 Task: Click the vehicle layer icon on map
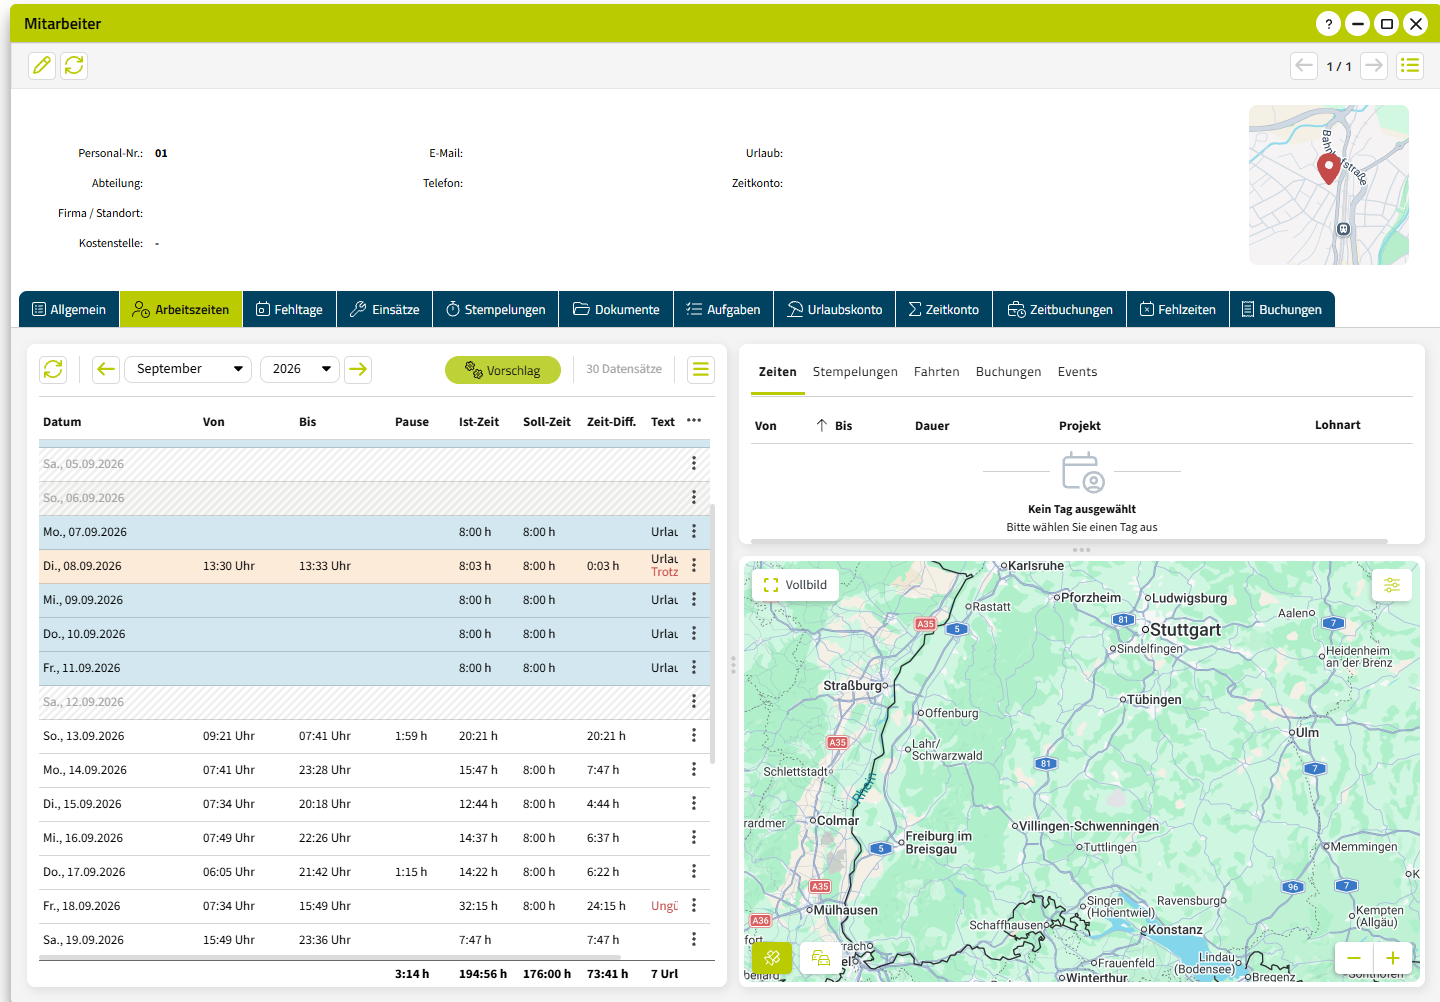(821, 958)
